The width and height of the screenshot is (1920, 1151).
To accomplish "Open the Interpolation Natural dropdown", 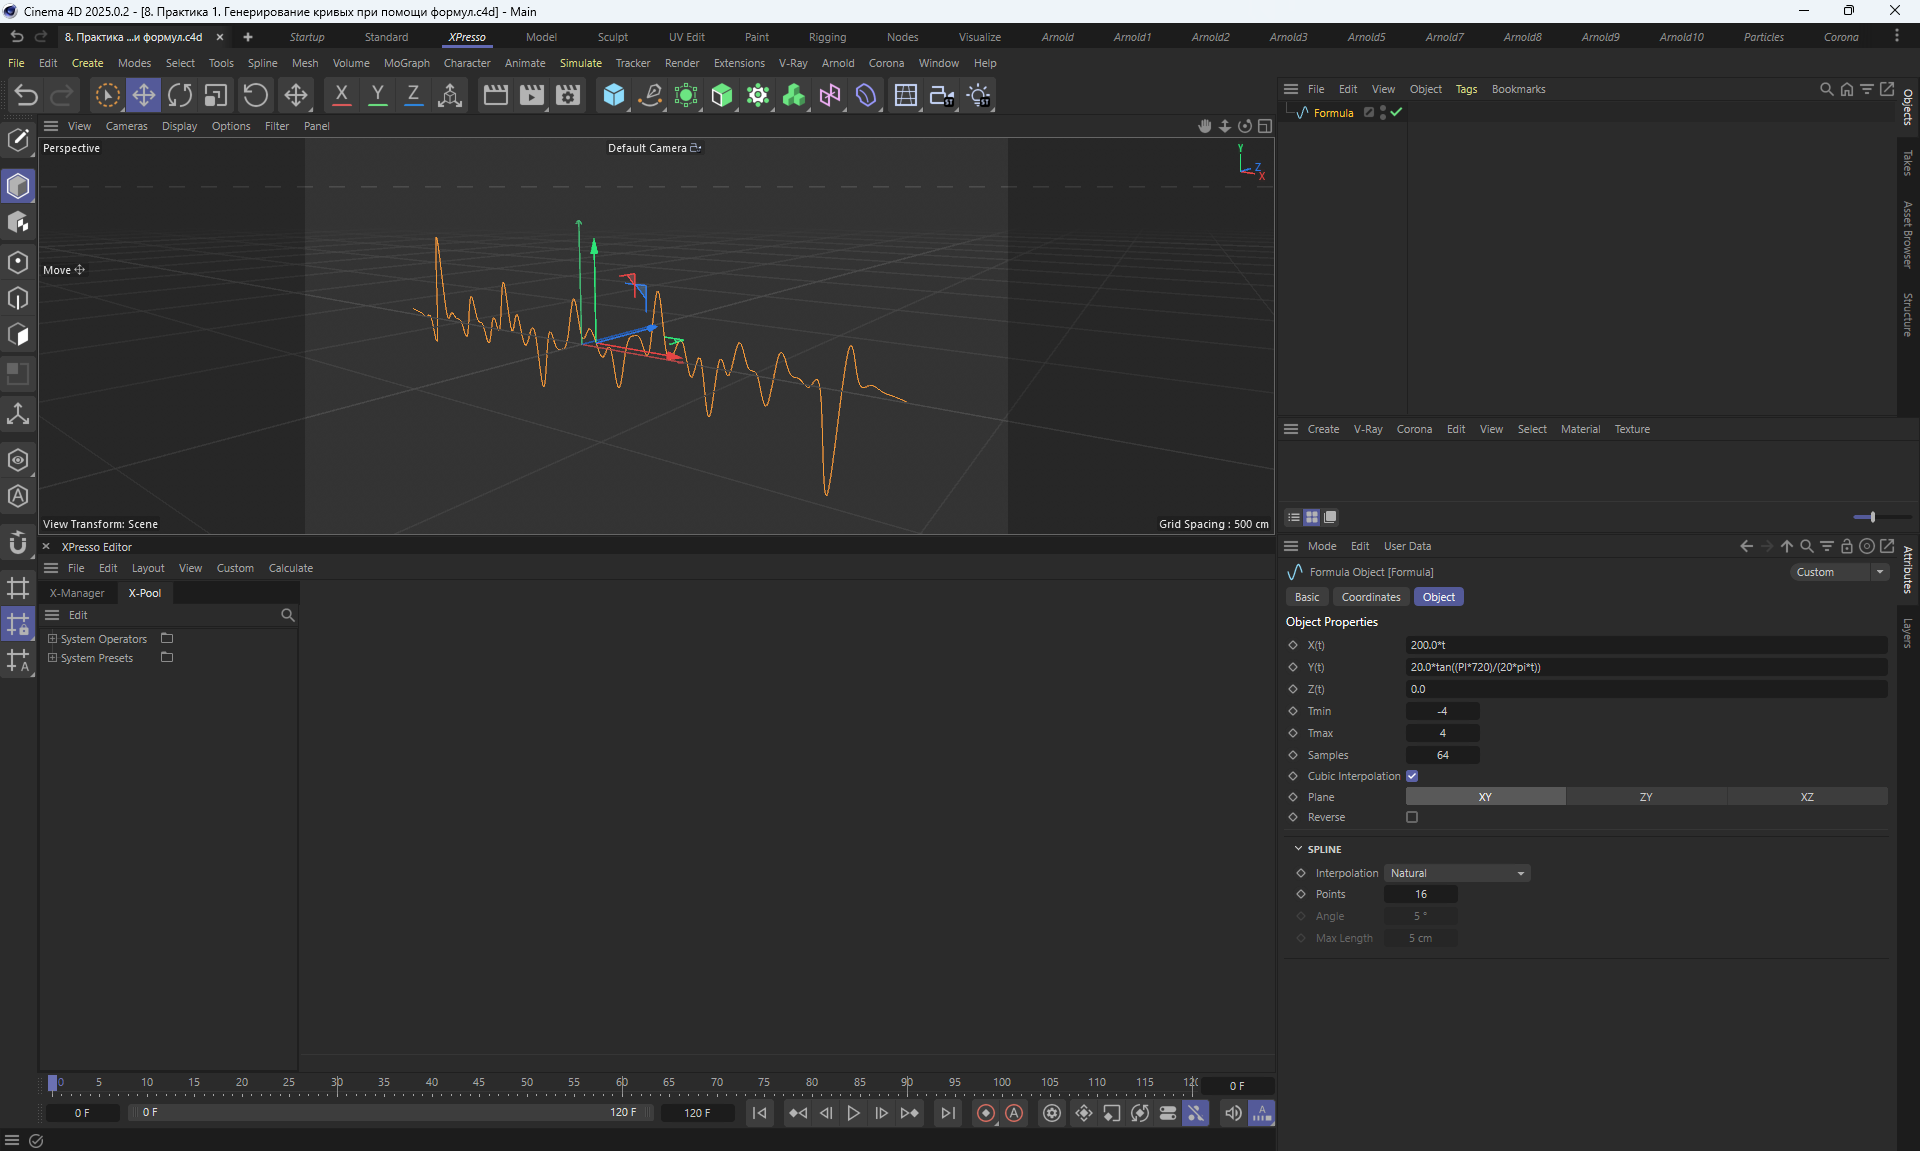I will point(1457,873).
